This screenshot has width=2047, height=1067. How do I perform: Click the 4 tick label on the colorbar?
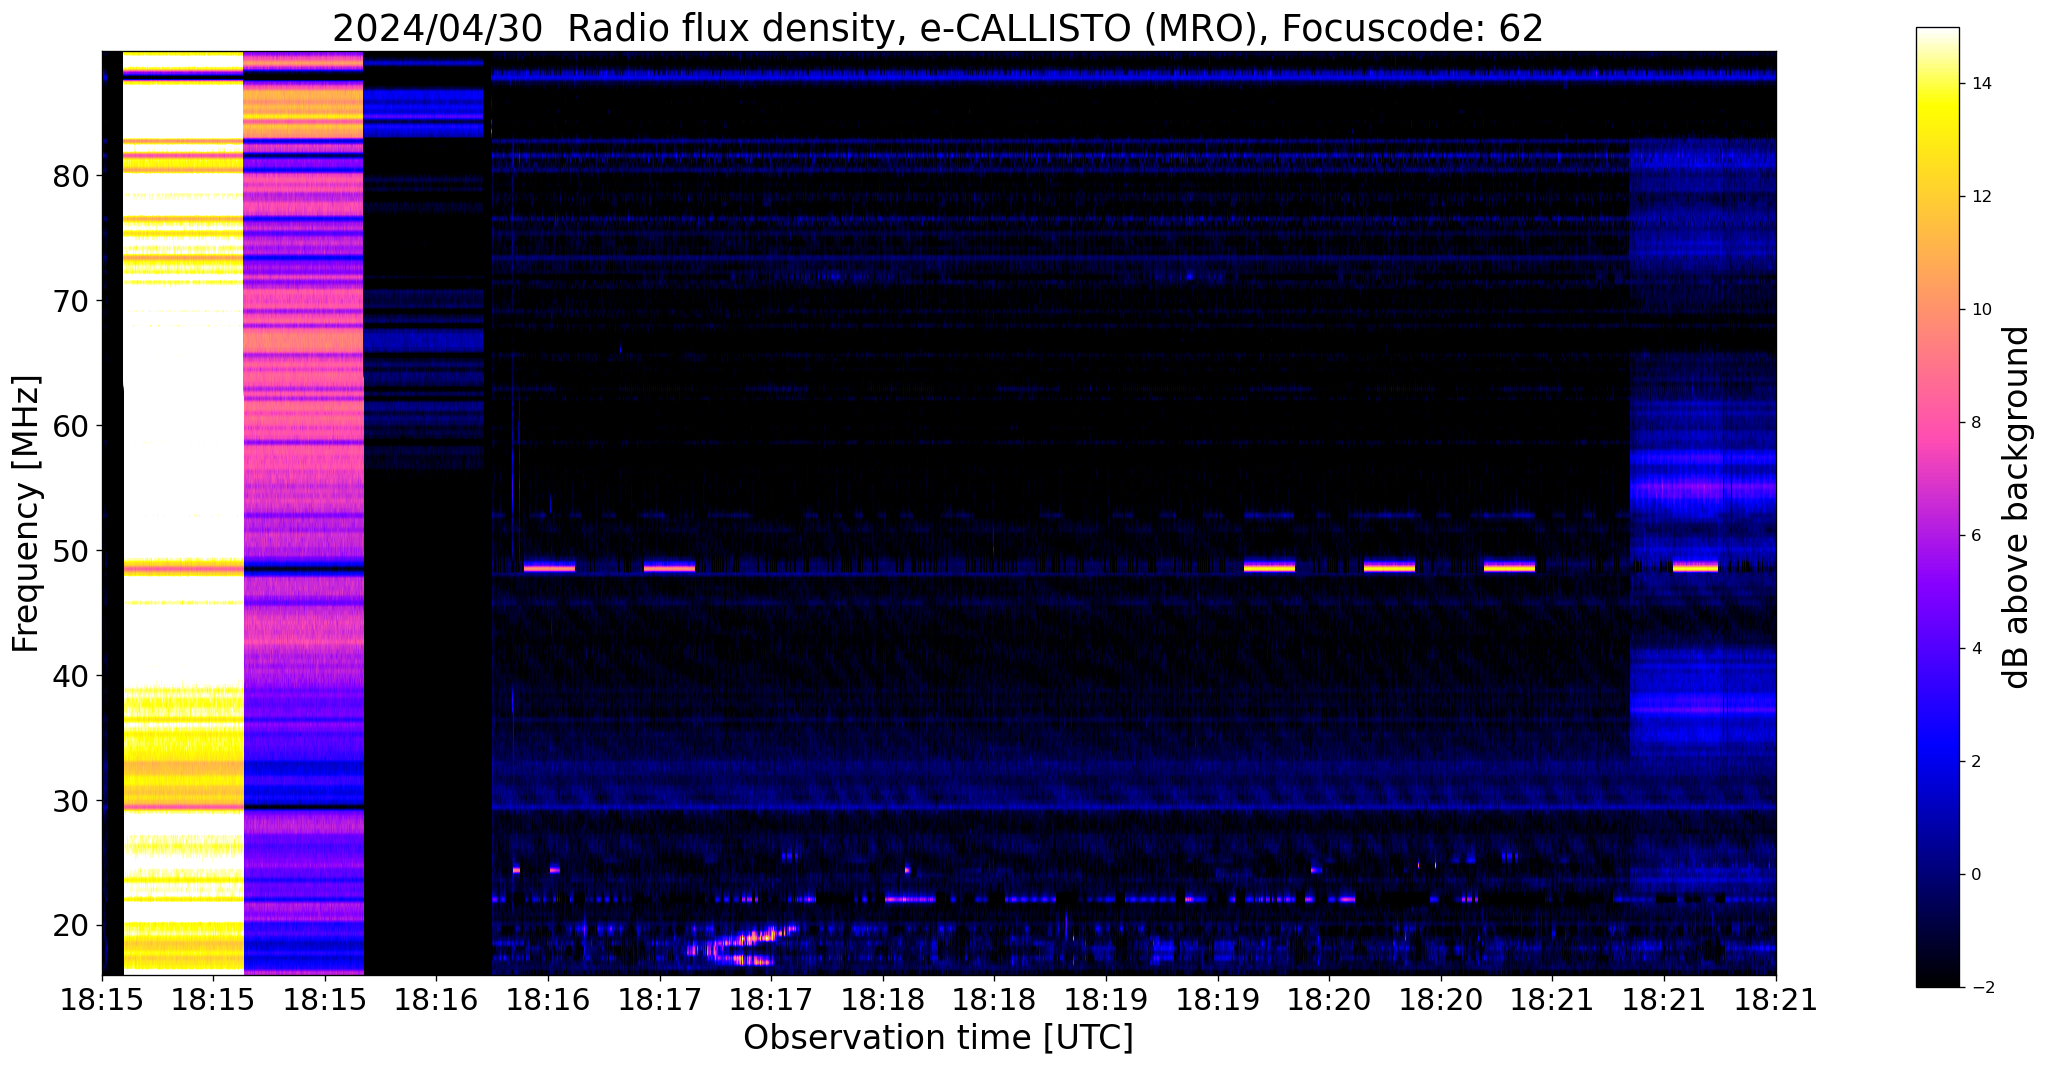pos(1975,649)
